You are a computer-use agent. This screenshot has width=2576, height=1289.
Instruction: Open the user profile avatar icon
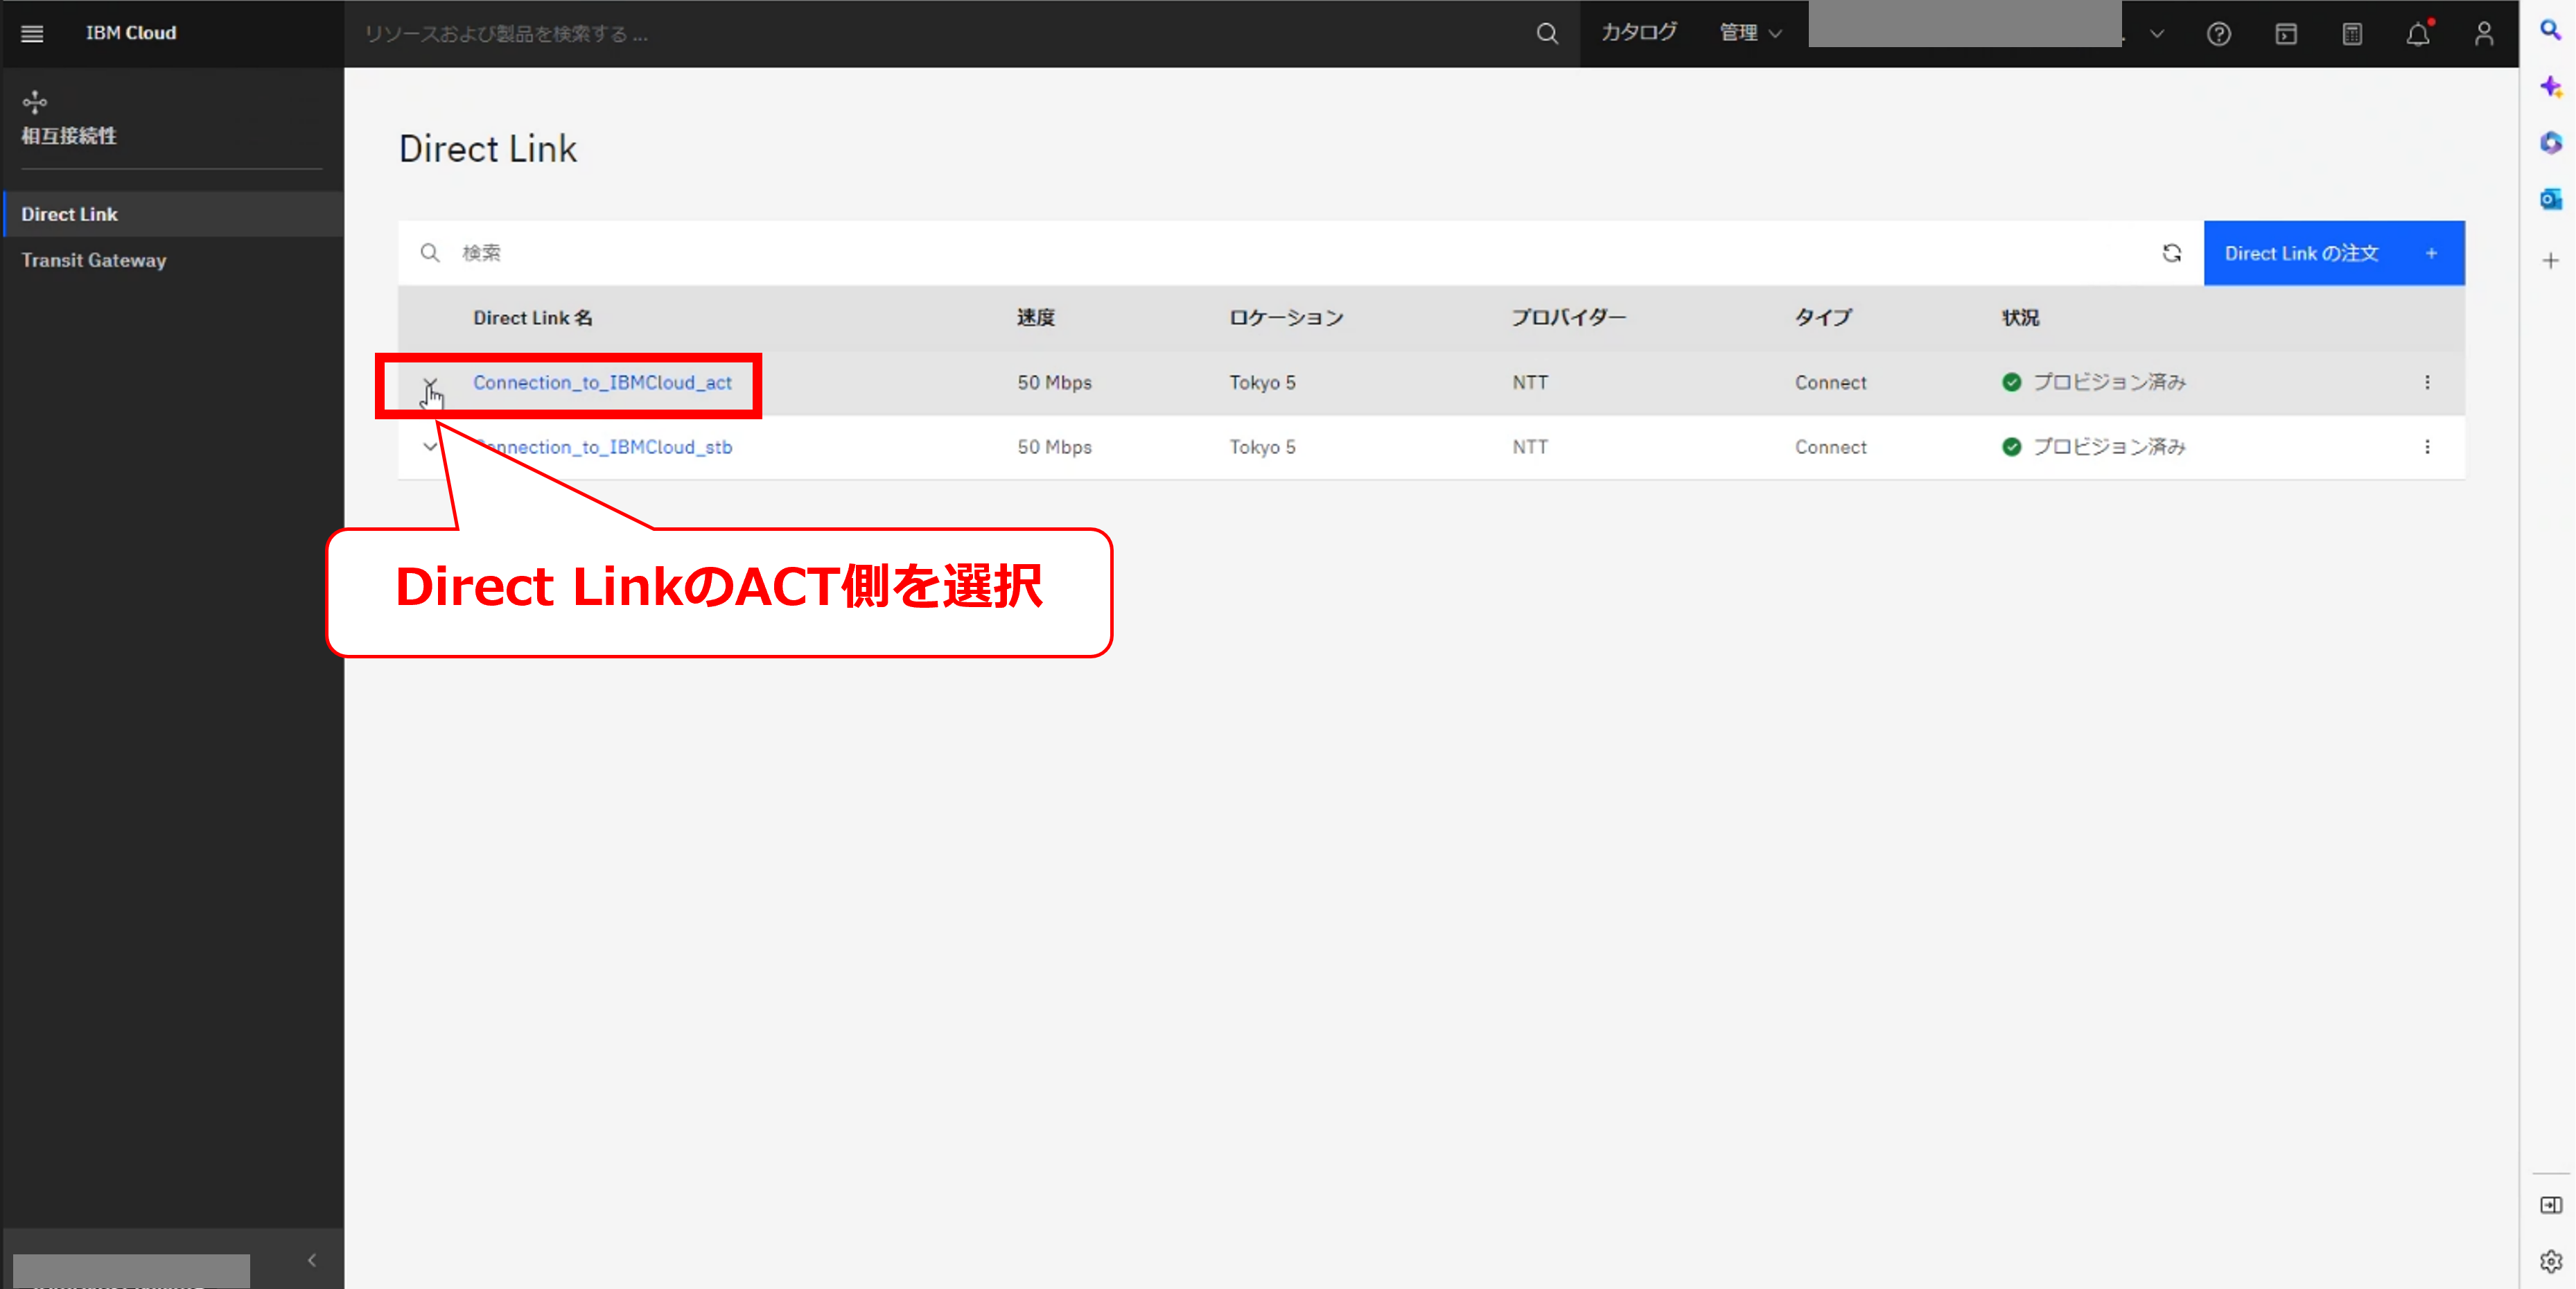(2483, 34)
